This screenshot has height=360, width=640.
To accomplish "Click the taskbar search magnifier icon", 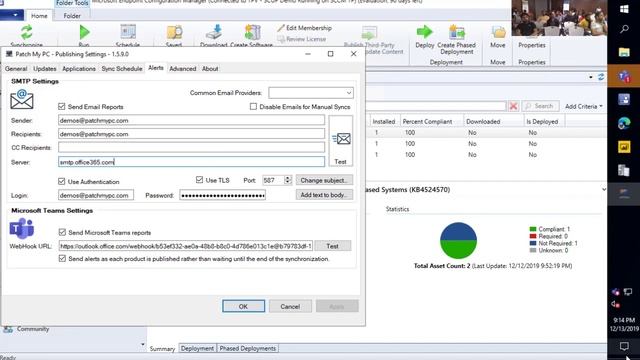I will click(624, 29).
